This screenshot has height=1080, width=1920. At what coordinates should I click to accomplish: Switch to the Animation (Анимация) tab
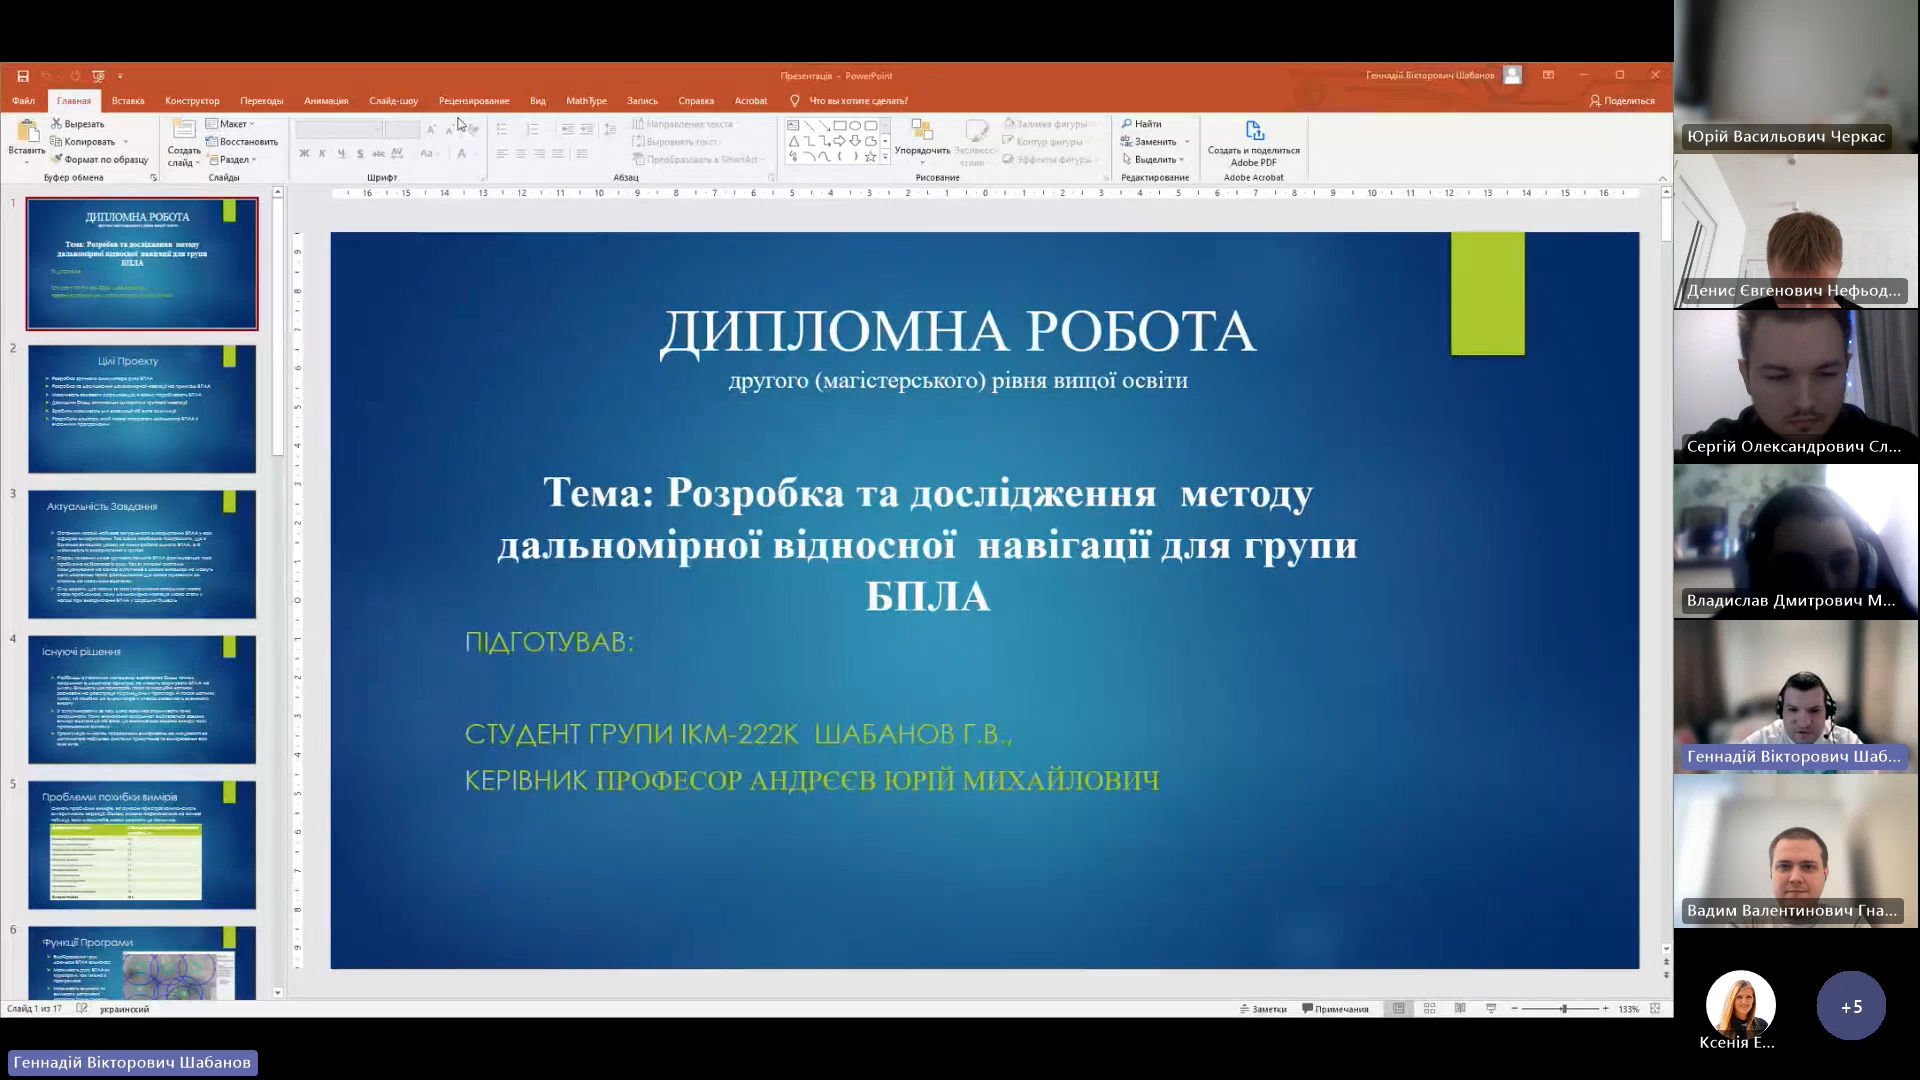(x=326, y=101)
